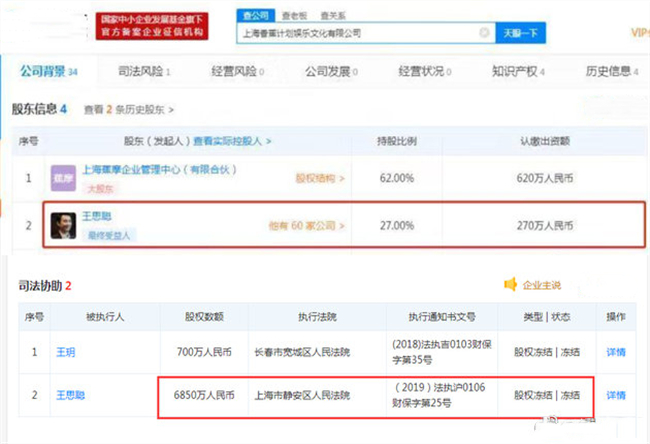Open 王思聪 in judicial assistance table

(70, 395)
